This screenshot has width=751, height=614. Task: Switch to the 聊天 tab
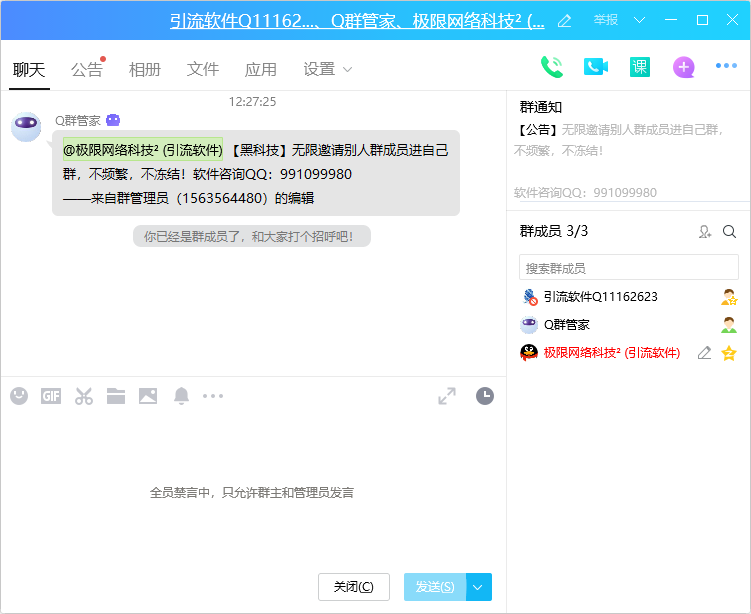pos(29,69)
